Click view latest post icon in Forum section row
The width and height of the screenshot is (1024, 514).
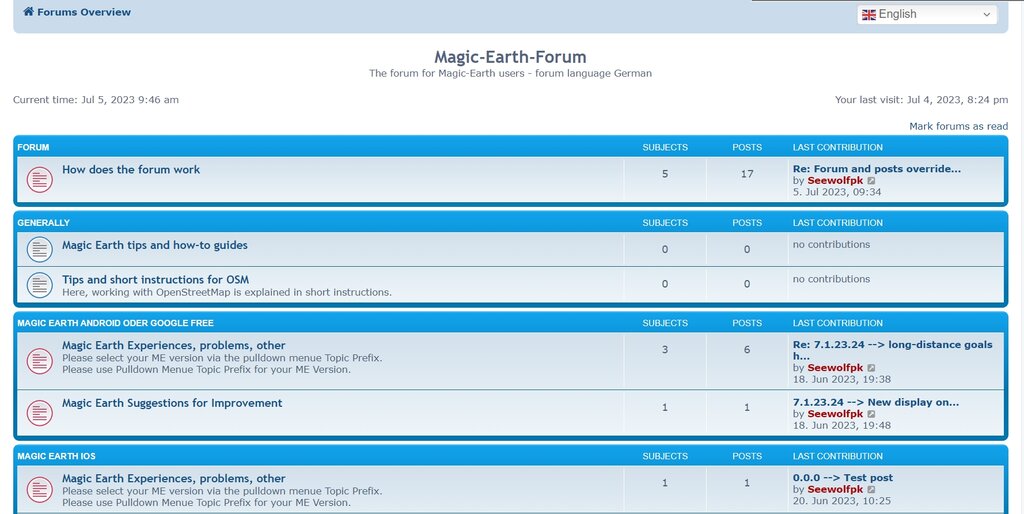point(871,181)
